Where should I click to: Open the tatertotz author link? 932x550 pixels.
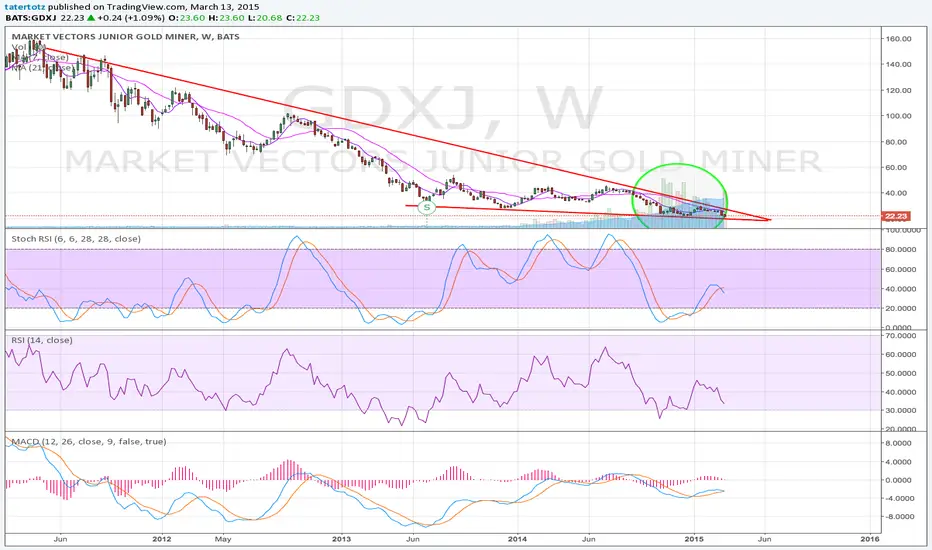(26, 7)
